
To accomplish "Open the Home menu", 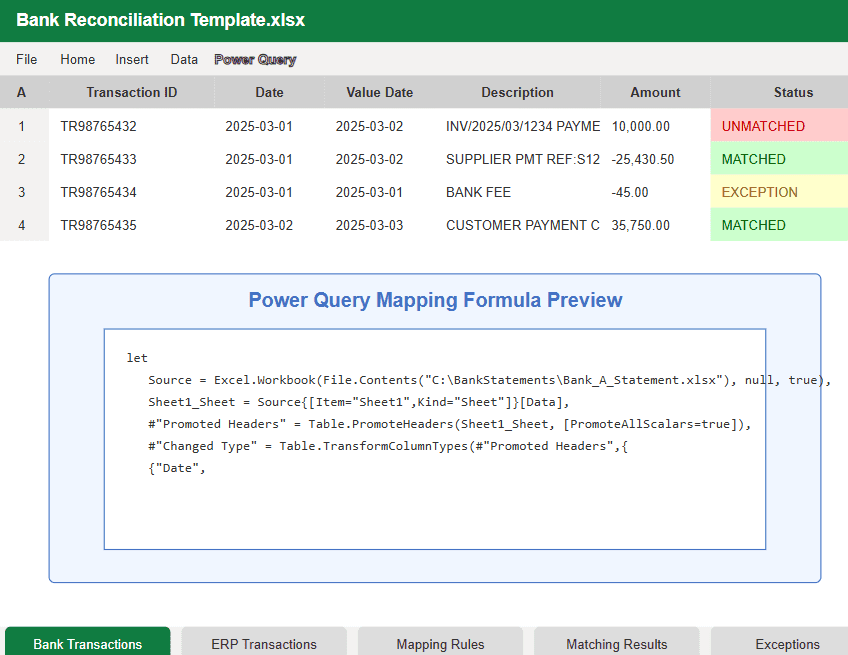I will (x=78, y=59).
